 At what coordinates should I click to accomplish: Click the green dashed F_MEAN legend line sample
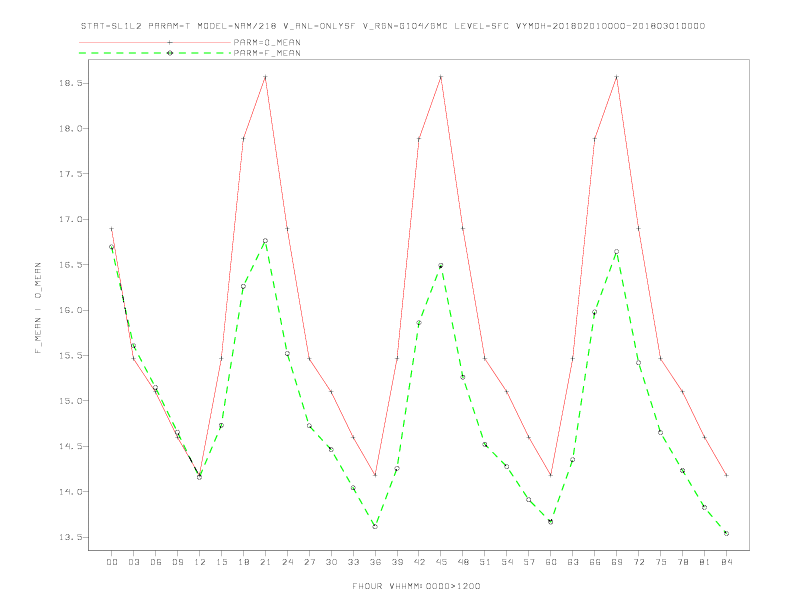155,53
